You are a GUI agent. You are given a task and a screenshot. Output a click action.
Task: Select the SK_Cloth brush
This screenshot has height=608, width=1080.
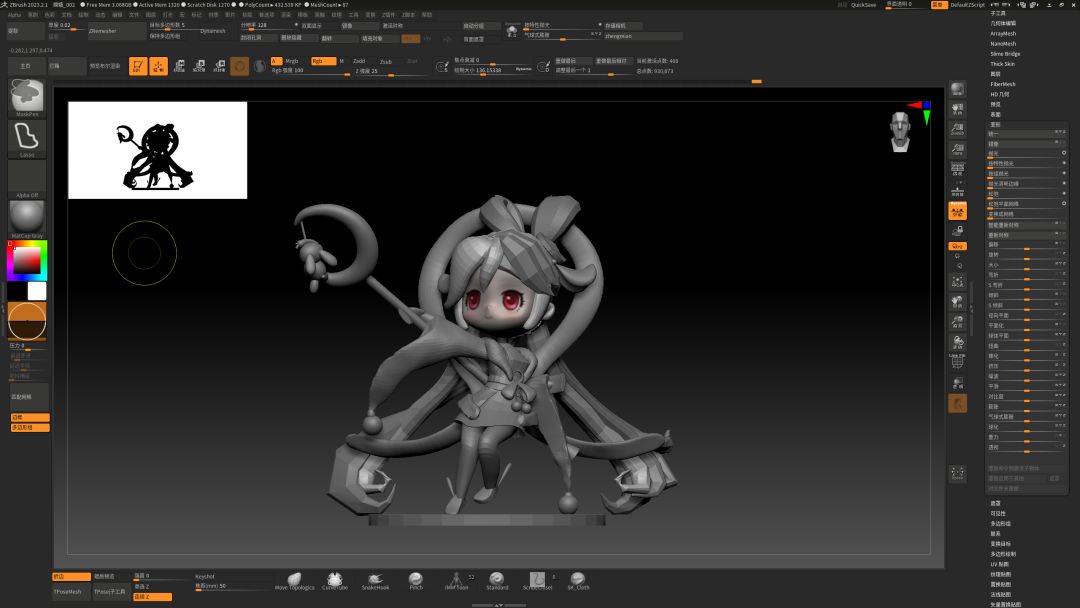click(x=578, y=582)
